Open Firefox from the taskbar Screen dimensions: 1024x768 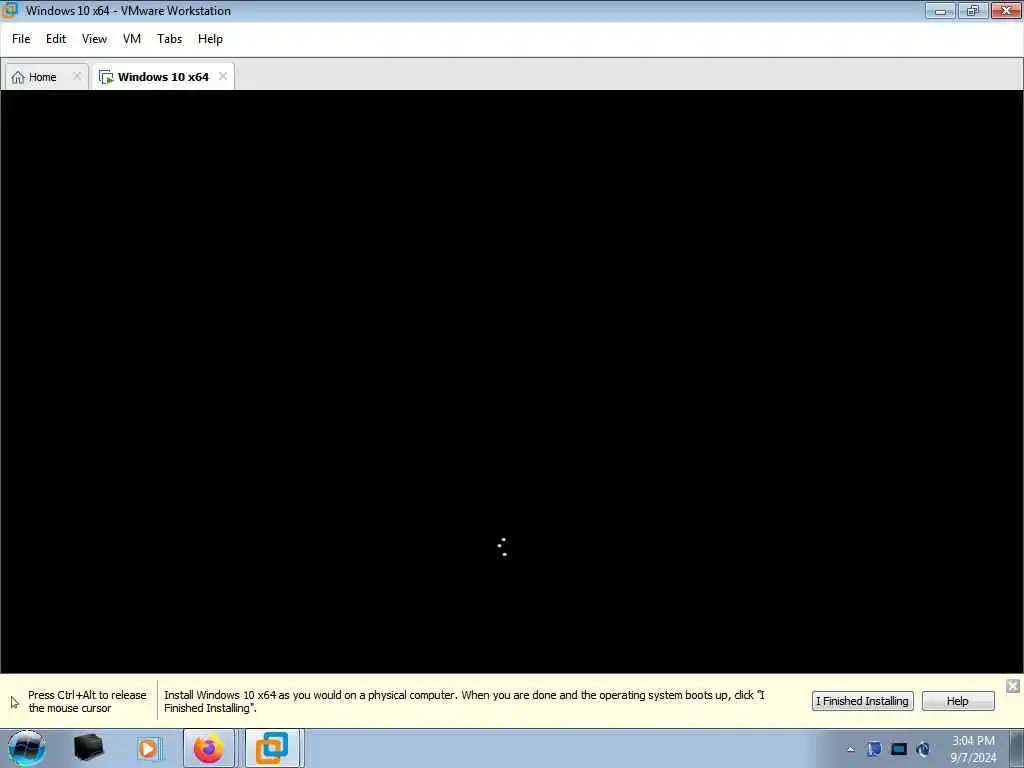pyautogui.click(x=208, y=748)
